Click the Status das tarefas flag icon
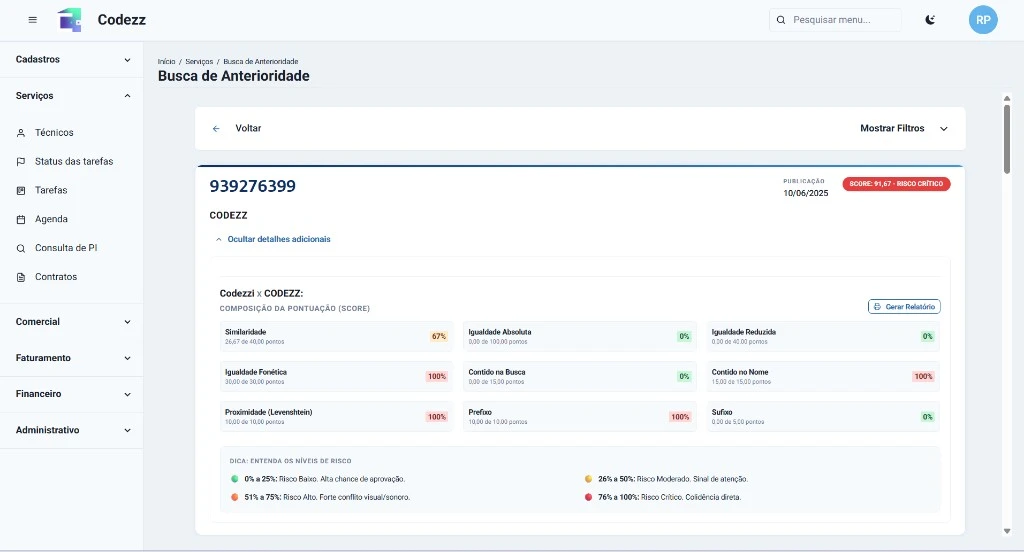Image resolution: width=1024 pixels, height=552 pixels. 21,161
